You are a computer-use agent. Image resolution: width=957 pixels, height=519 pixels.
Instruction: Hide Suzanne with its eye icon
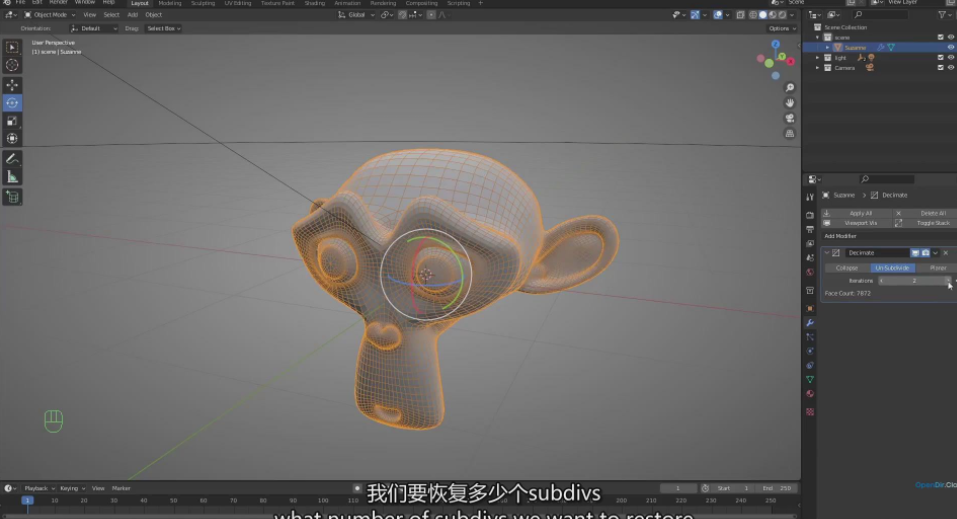point(950,48)
